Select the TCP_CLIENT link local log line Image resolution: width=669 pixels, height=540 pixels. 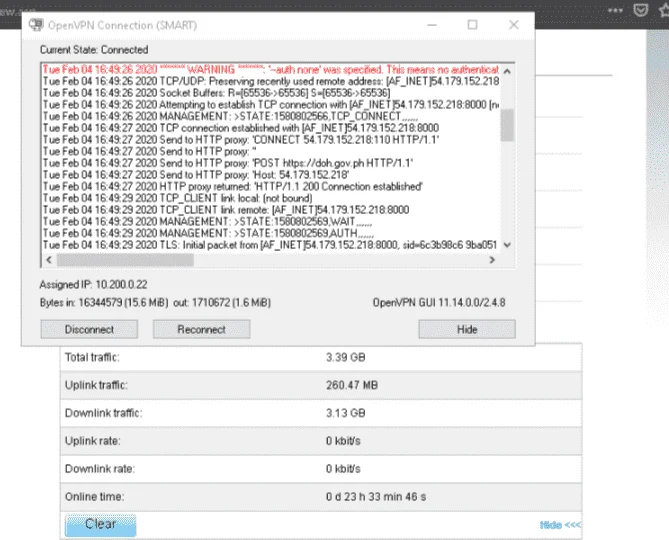(177, 198)
